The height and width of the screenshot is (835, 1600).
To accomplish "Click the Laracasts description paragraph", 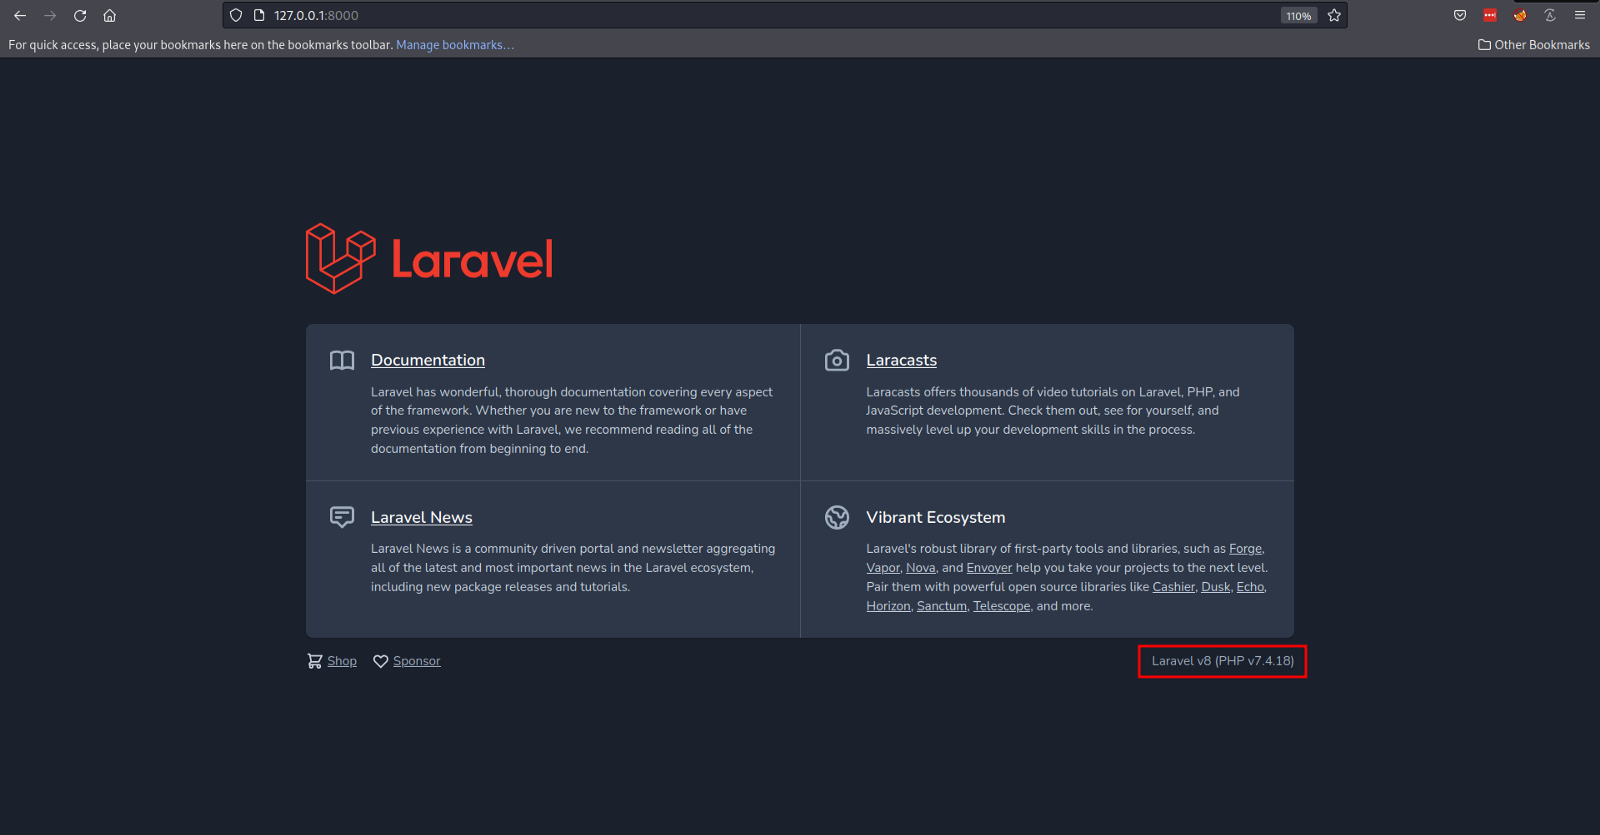I will (1053, 411).
